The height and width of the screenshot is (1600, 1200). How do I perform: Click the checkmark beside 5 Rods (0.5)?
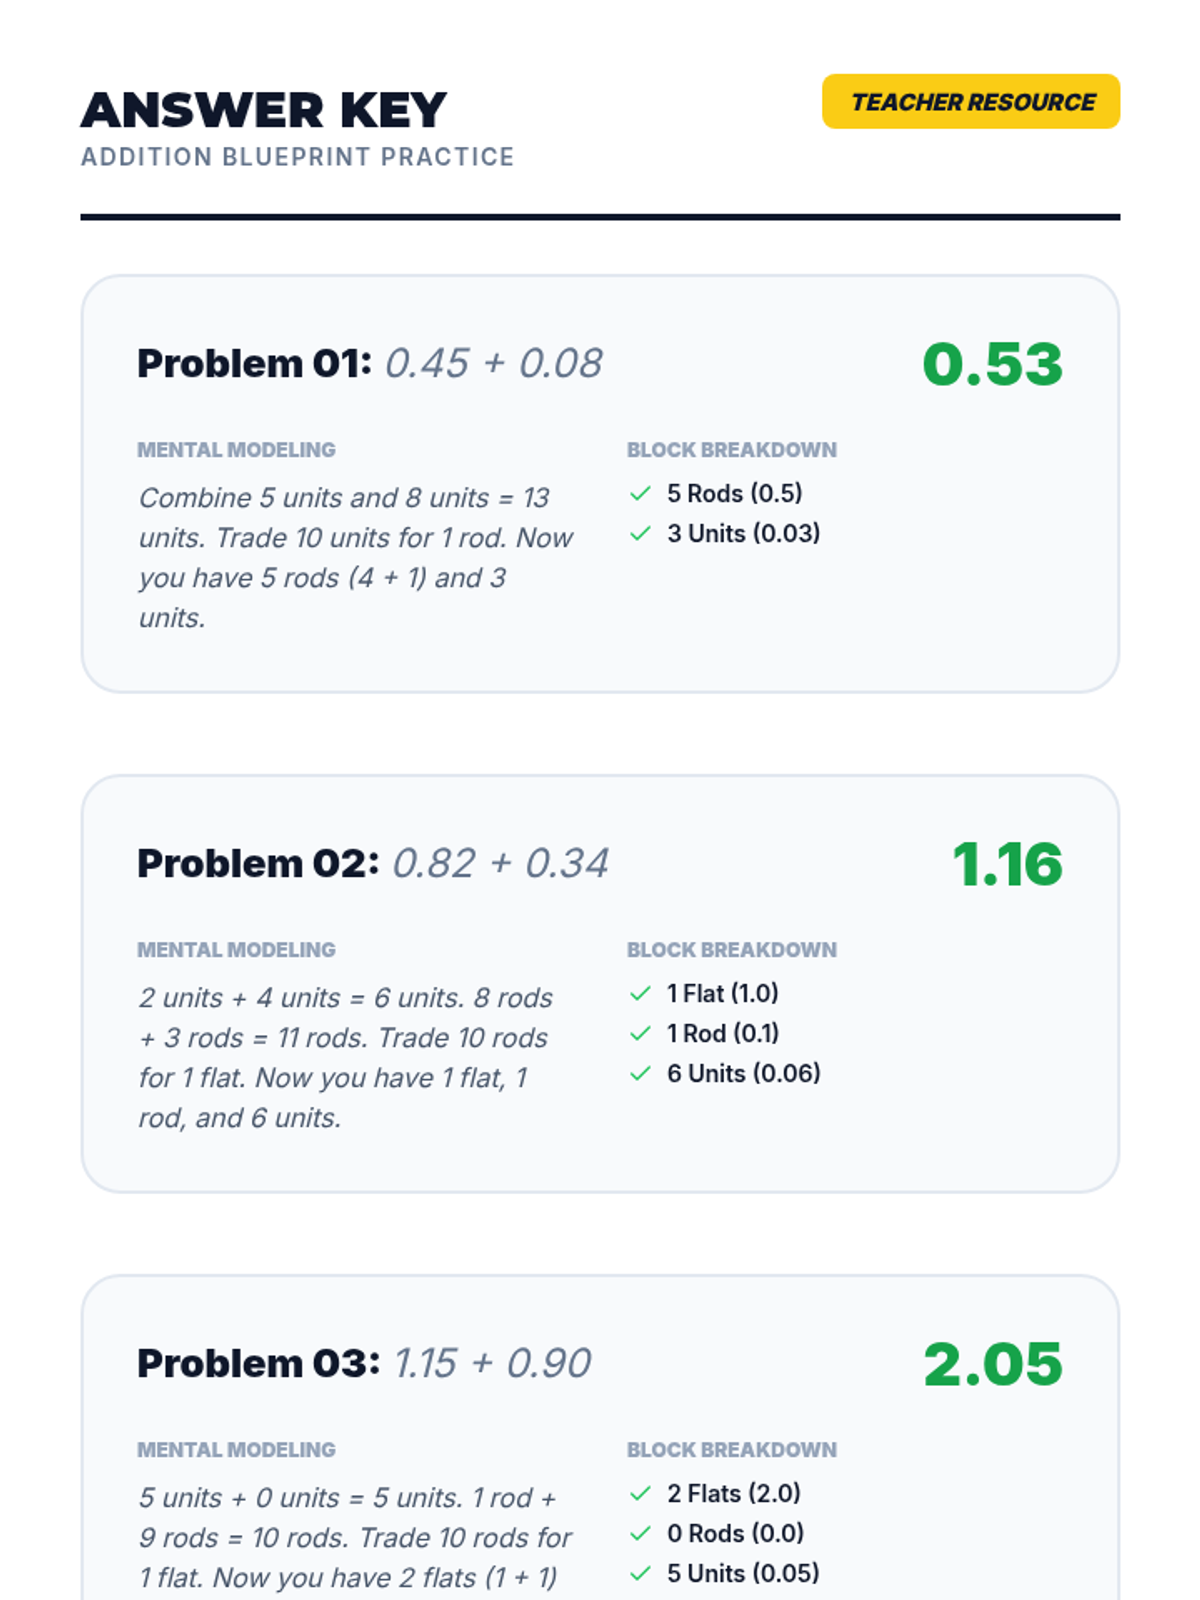(641, 493)
